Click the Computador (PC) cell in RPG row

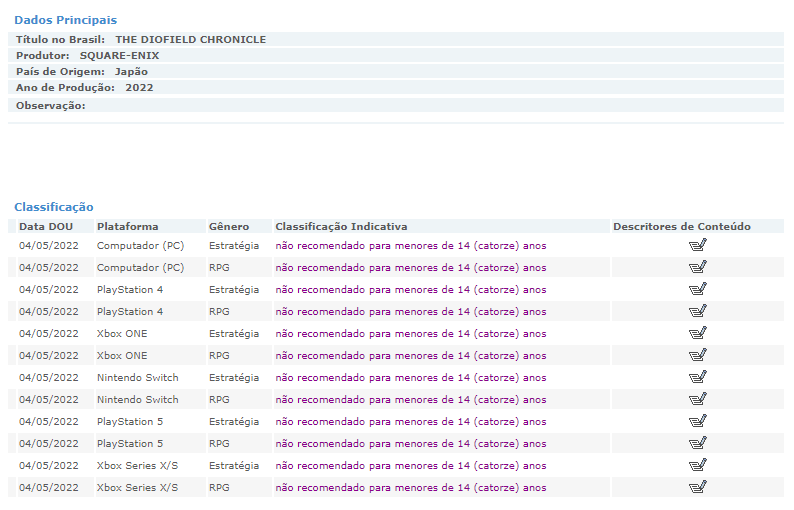(140, 267)
